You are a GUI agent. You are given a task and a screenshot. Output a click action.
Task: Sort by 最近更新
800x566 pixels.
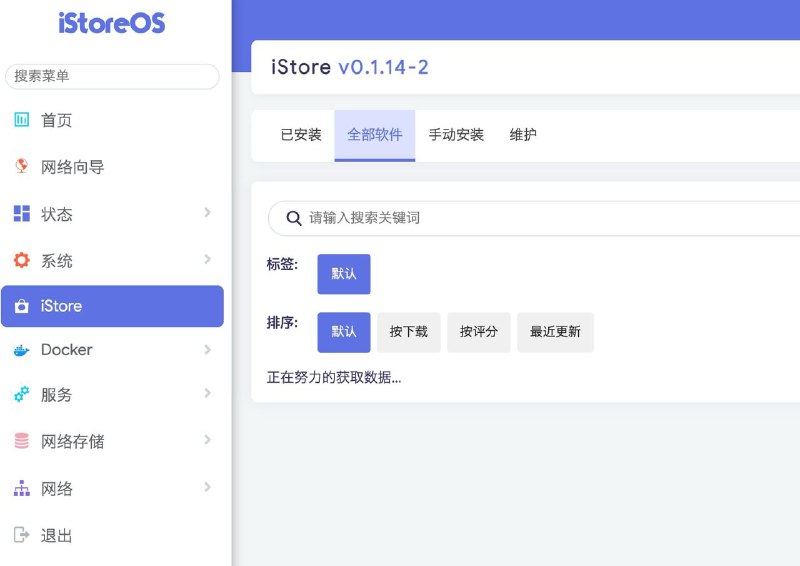coord(556,332)
